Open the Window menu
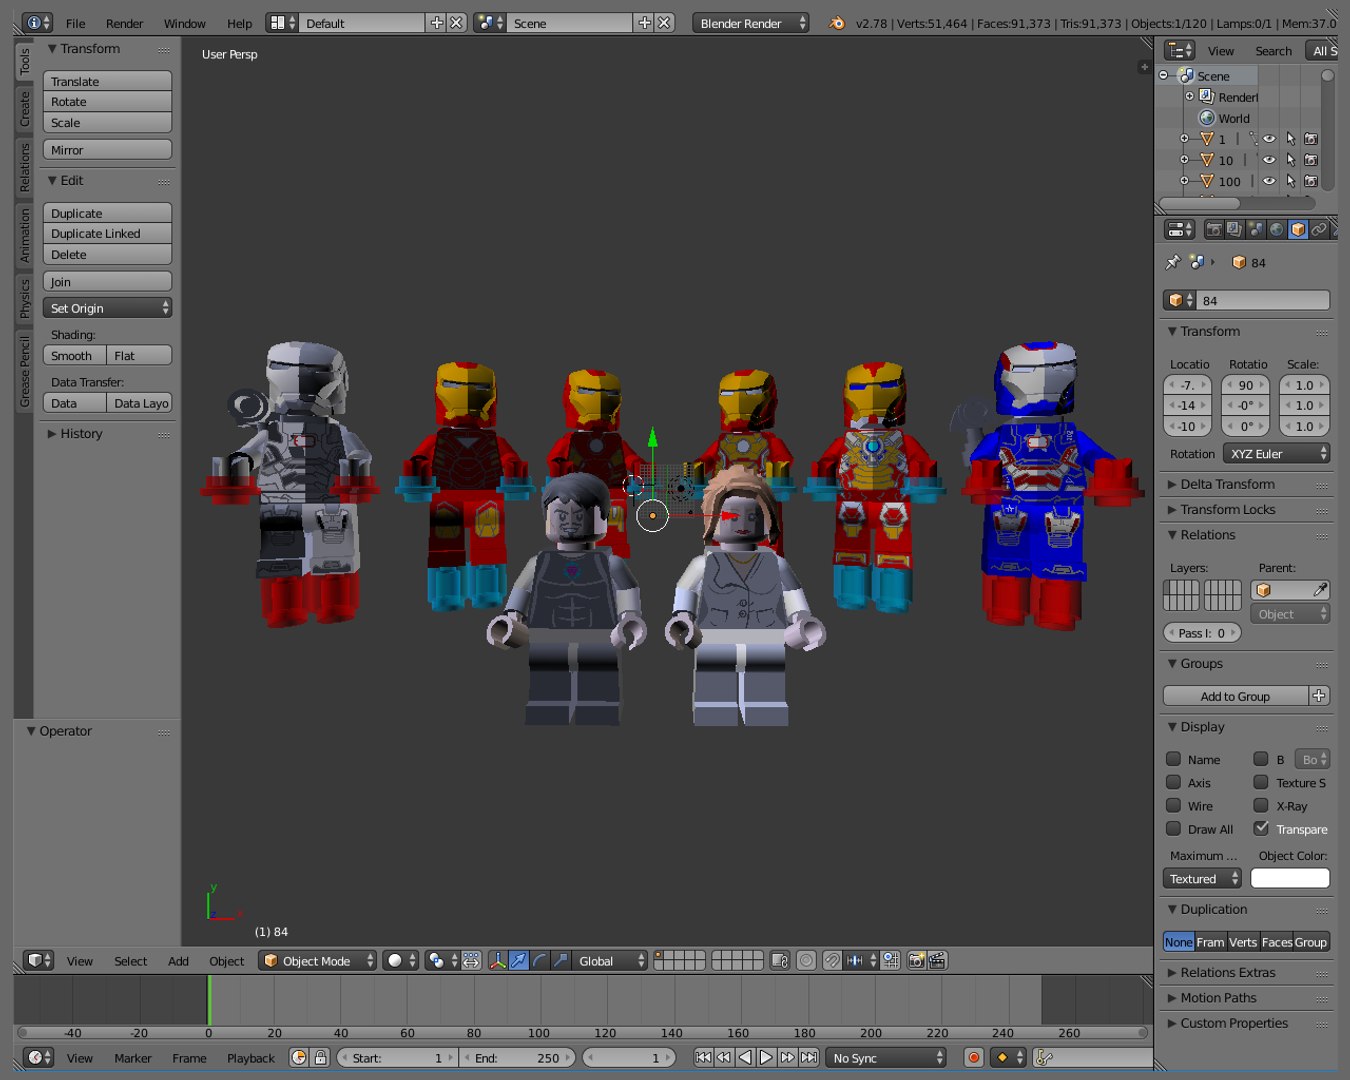Image resolution: width=1350 pixels, height=1080 pixels. click(184, 23)
